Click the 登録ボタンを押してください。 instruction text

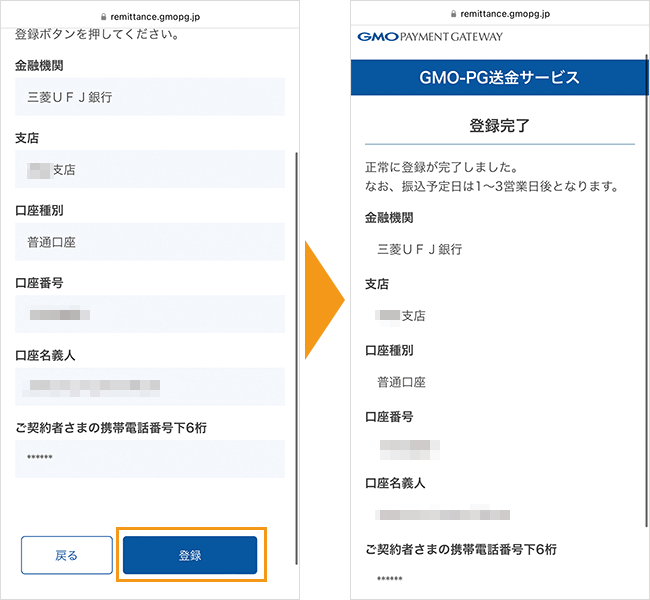click(x=97, y=34)
